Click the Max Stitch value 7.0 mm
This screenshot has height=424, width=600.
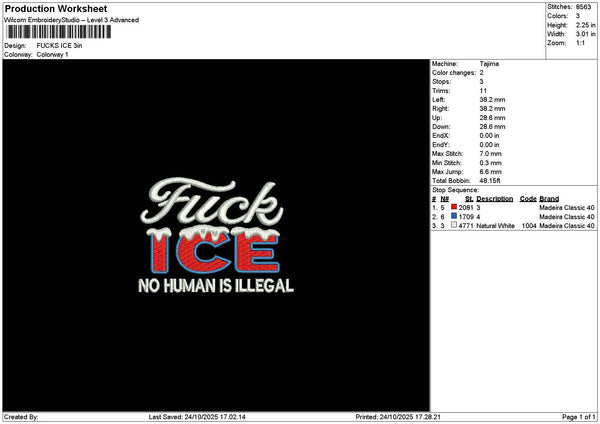pos(491,154)
